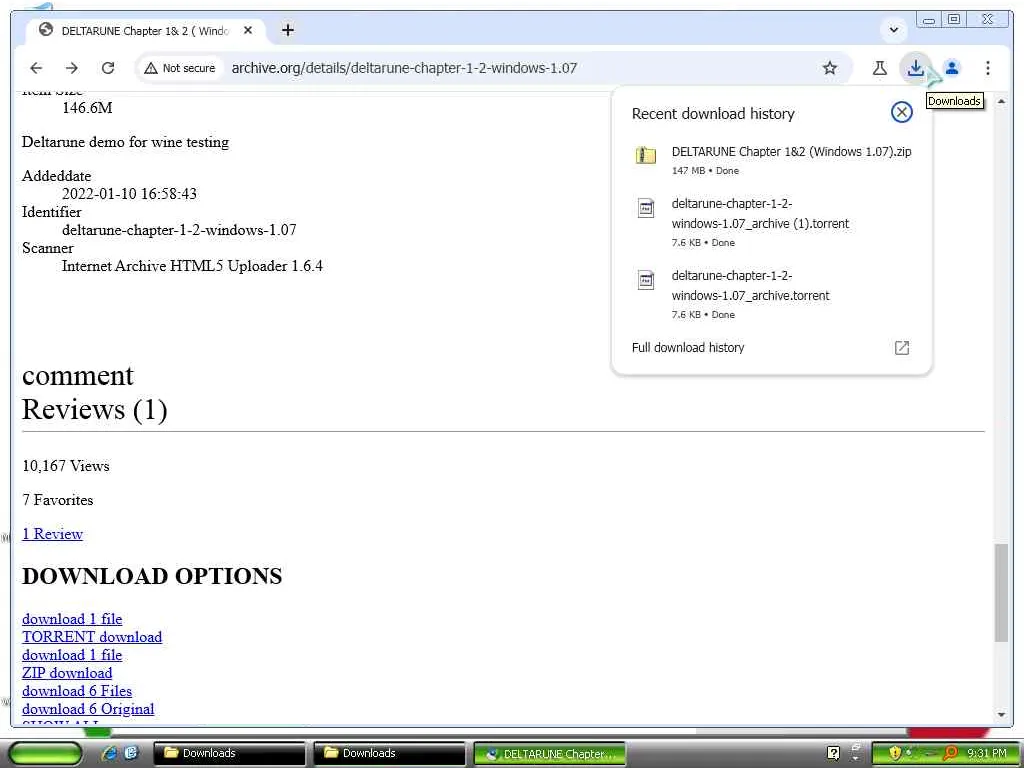The height and width of the screenshot is (768, 1024).
Task: Click the help question mark tray icon
Action: pyautogui.click(x=833, y=753)
